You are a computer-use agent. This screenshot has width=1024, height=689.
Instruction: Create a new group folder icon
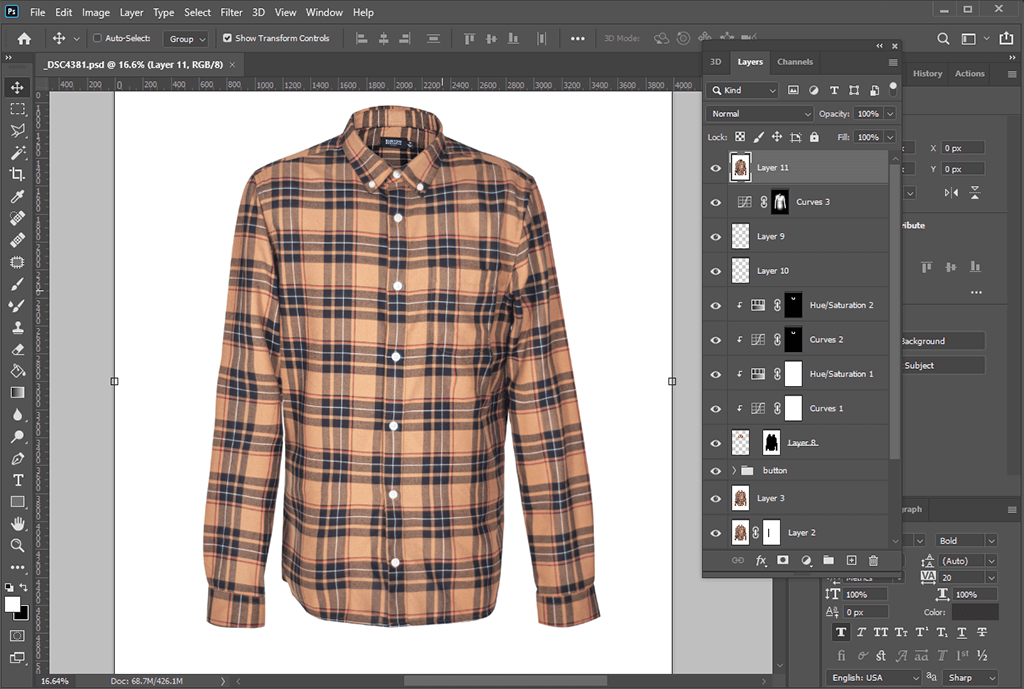(828, 560)
